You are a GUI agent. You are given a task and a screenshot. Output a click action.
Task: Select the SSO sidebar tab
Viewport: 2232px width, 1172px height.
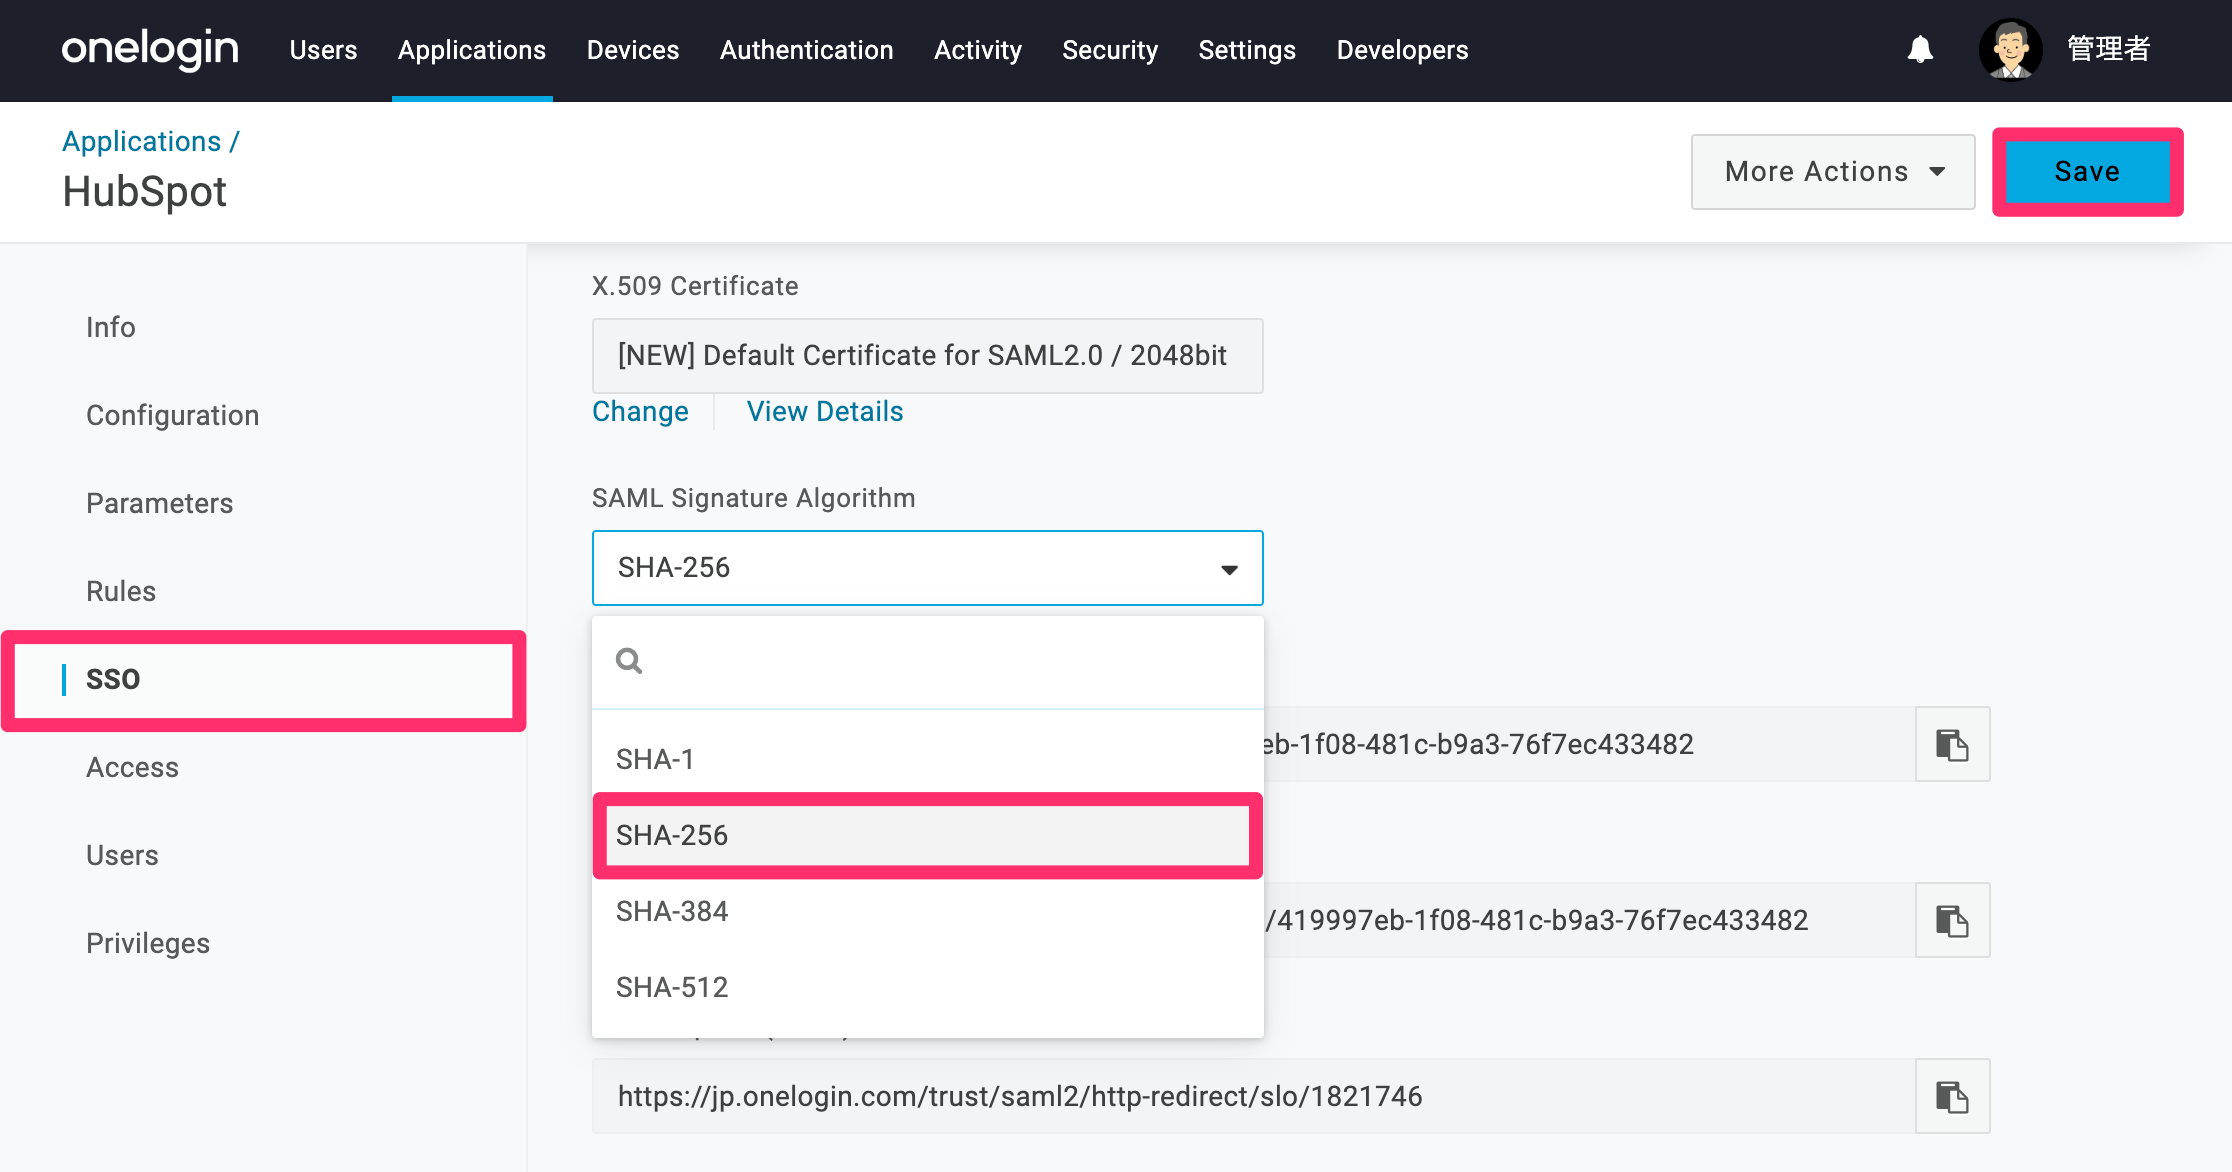[264, 680]
